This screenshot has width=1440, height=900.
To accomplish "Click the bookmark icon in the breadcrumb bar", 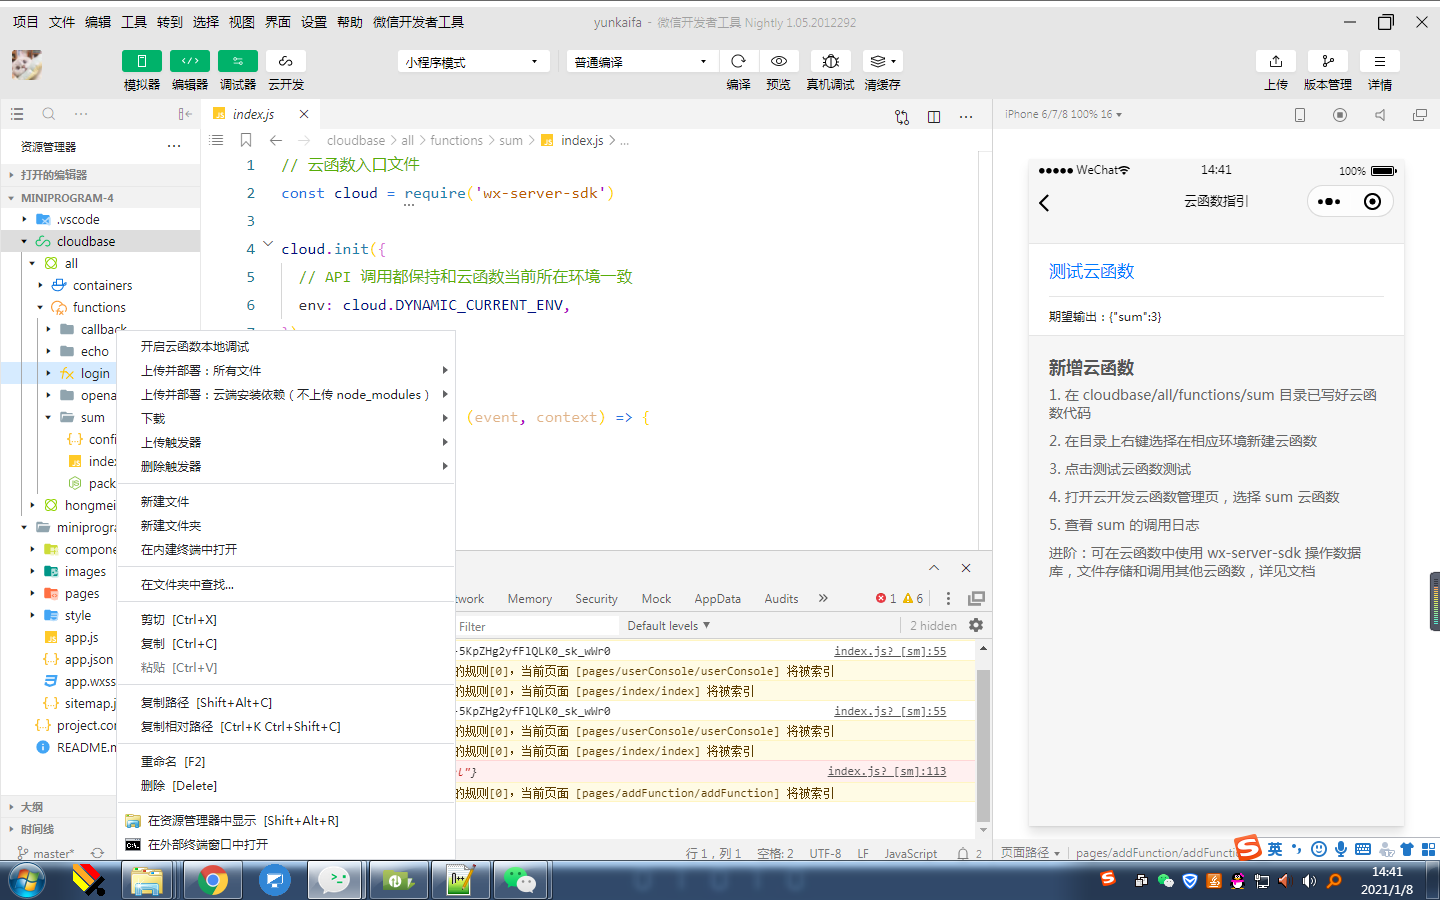I will tap(246, 140).
